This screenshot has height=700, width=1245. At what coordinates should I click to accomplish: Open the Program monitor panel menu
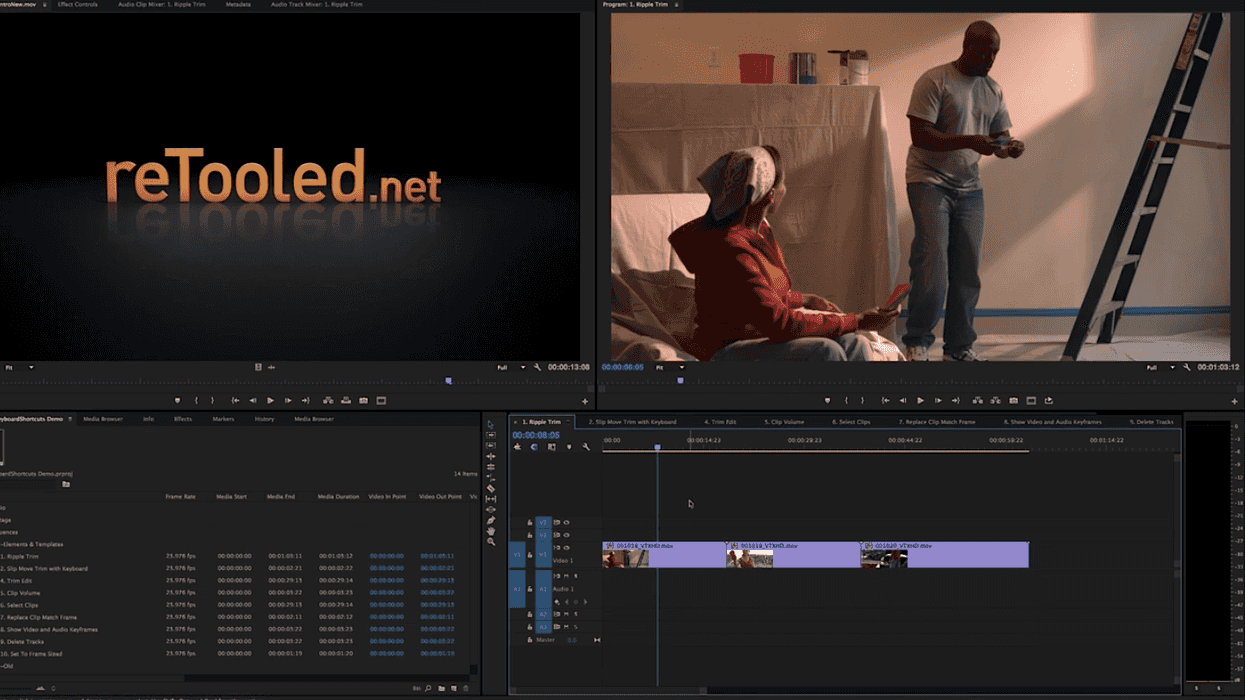point(676,5)
